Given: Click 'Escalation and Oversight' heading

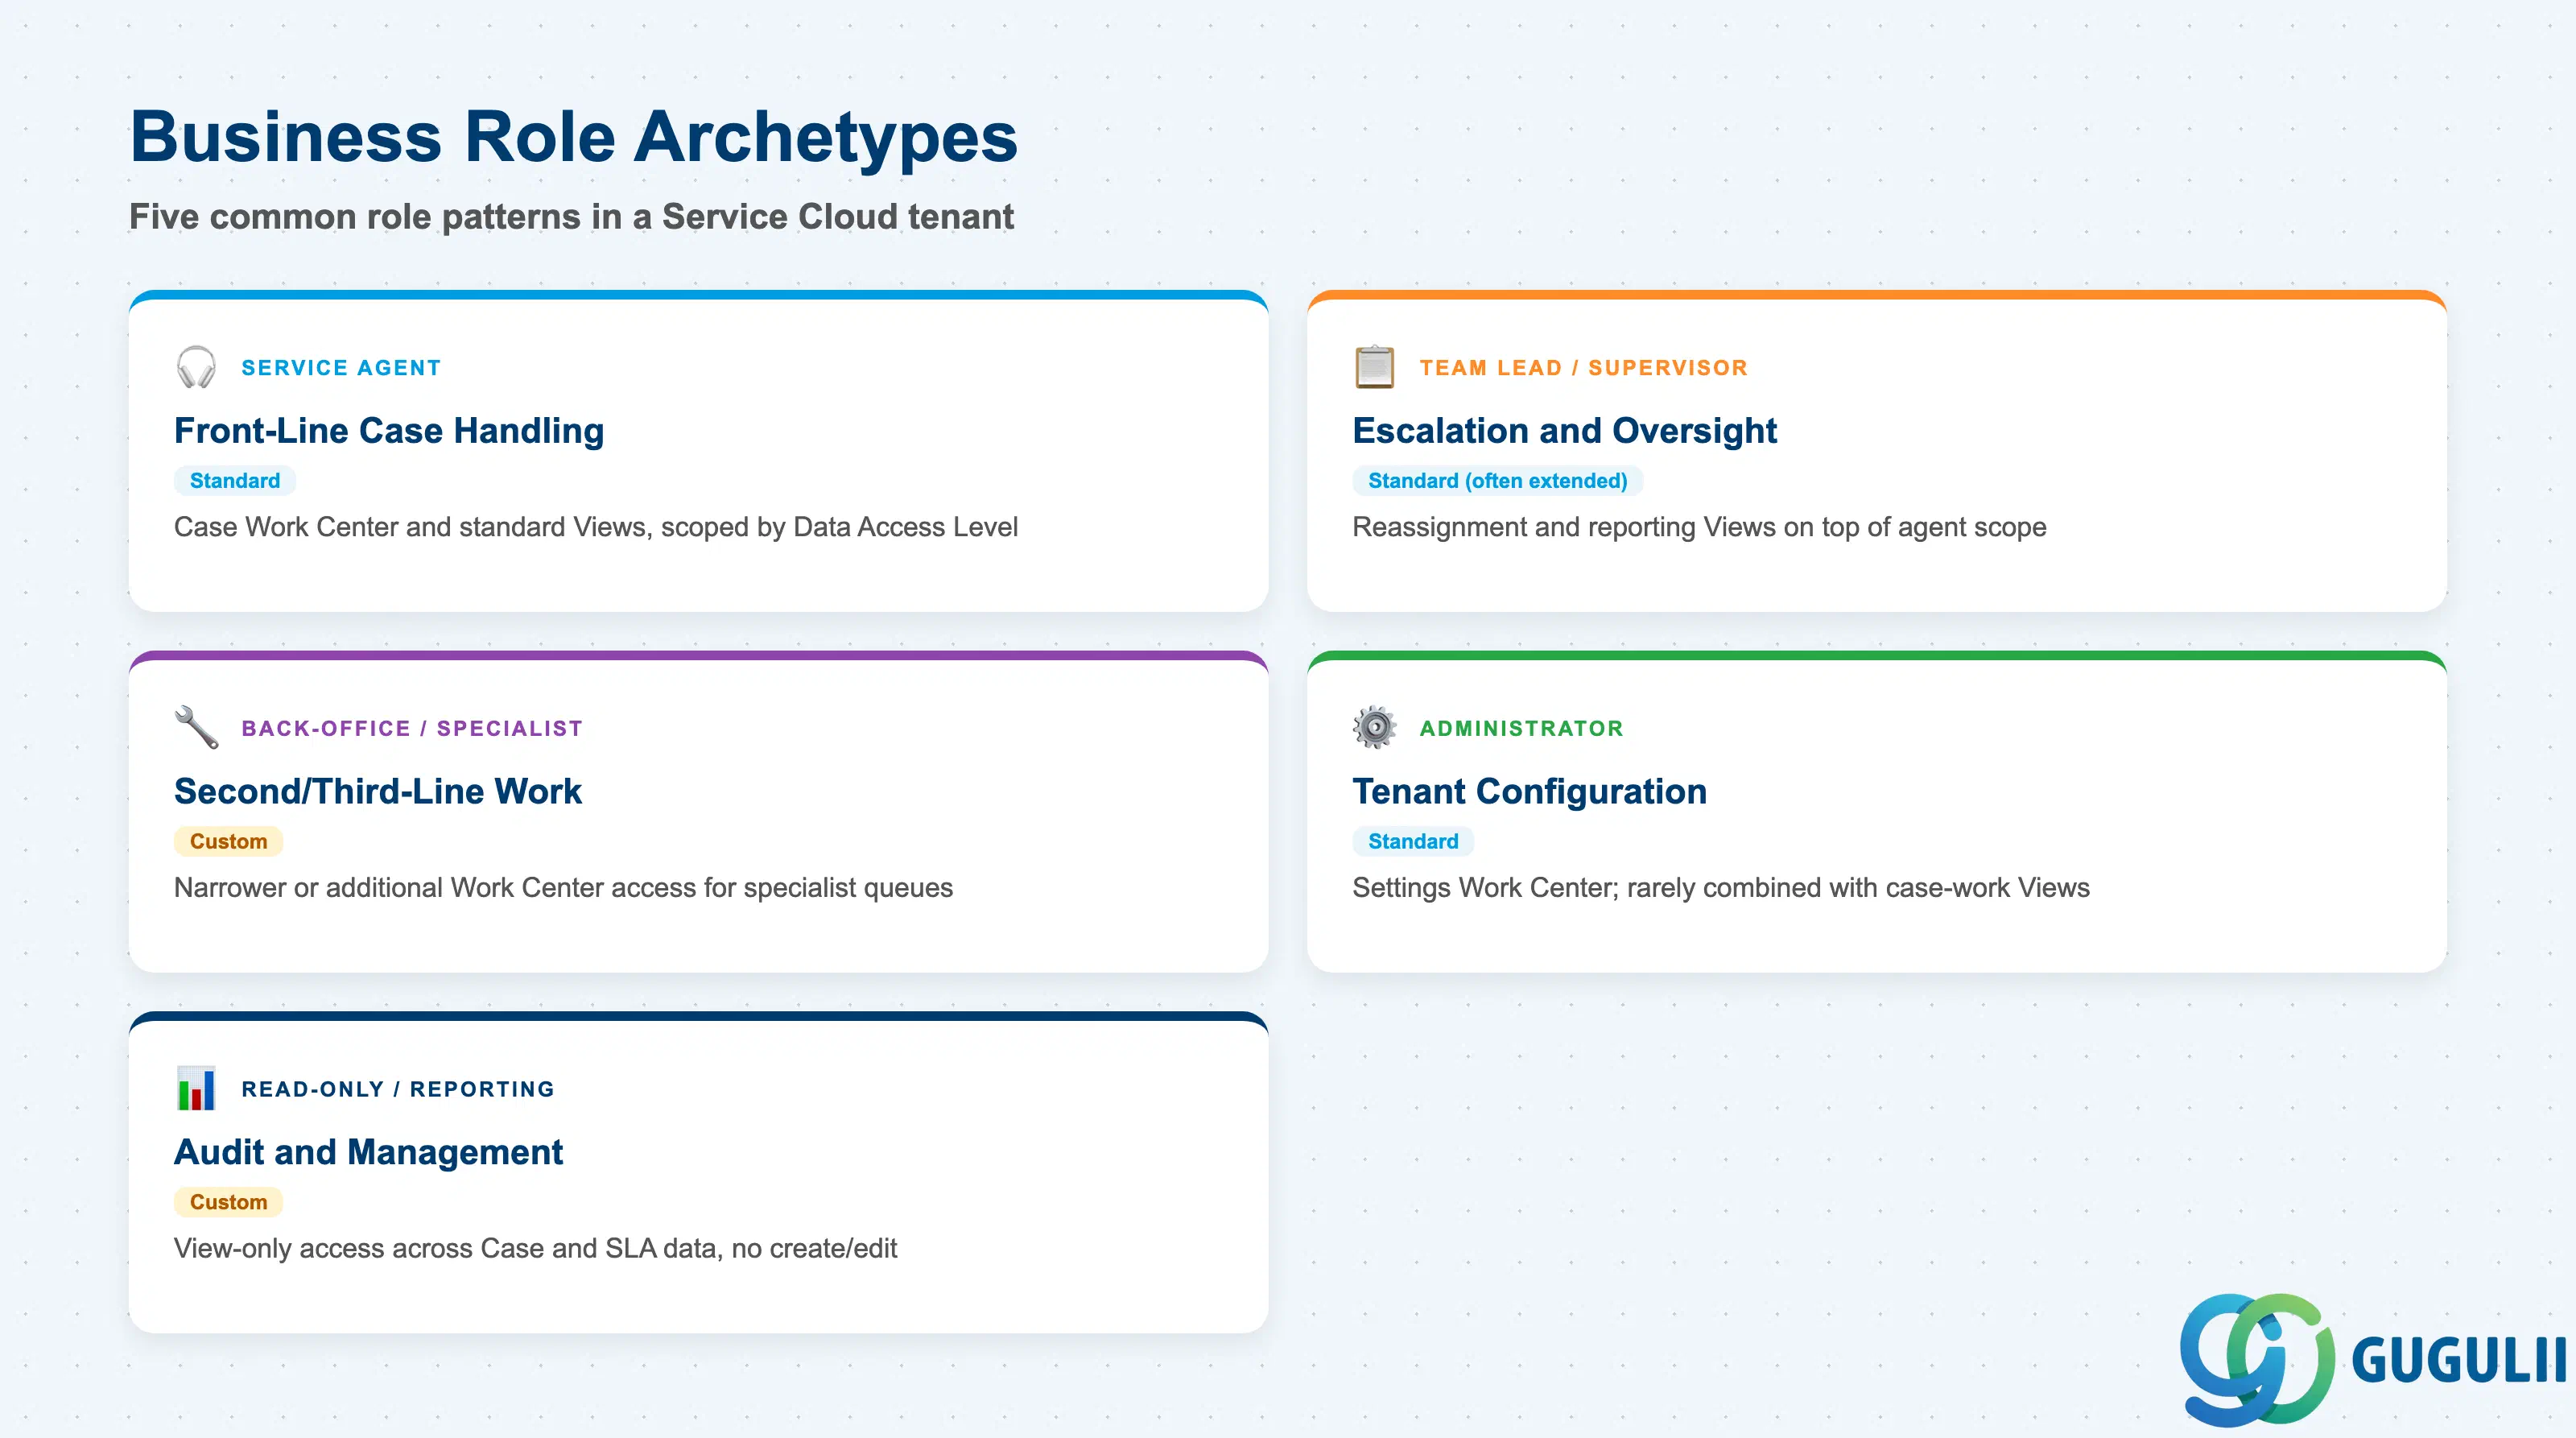Looking at the screenshot, I should (1565, 430).
